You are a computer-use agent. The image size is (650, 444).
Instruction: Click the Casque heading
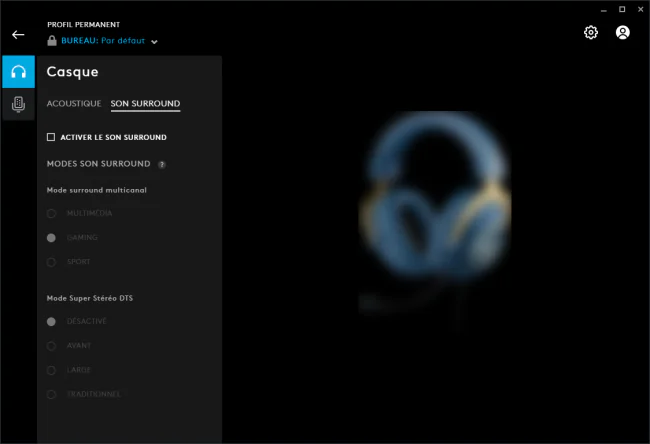(x=73, y=72)
